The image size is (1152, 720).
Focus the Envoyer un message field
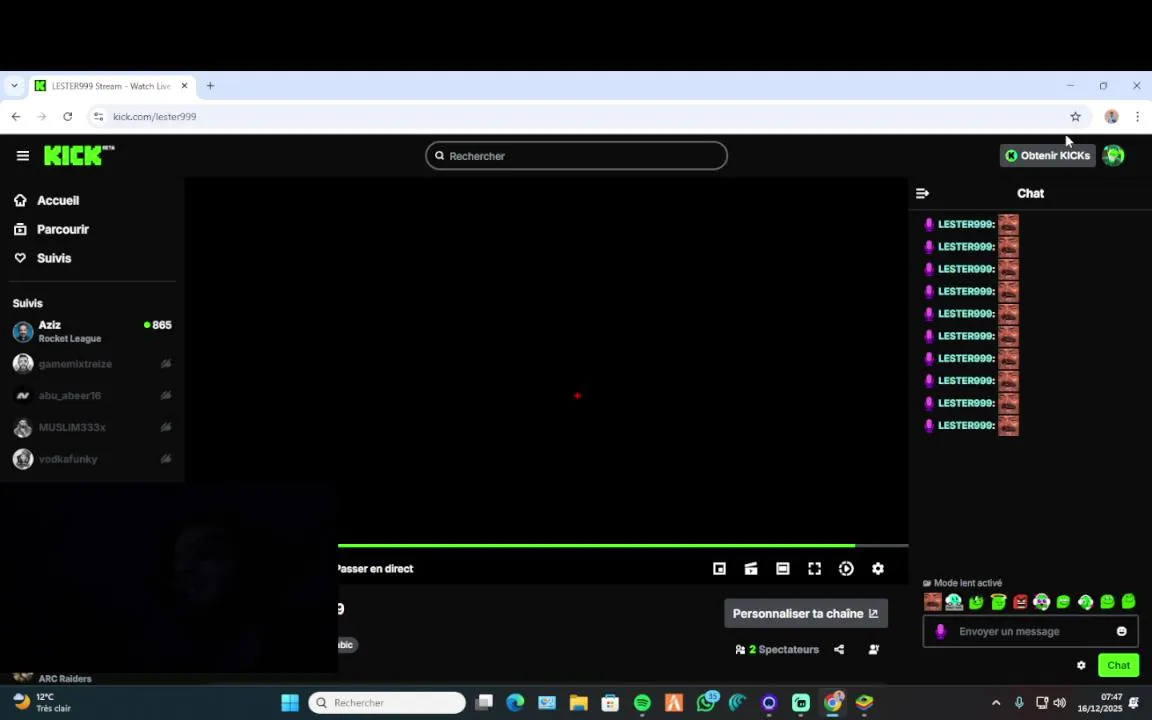click(1031, 631)
